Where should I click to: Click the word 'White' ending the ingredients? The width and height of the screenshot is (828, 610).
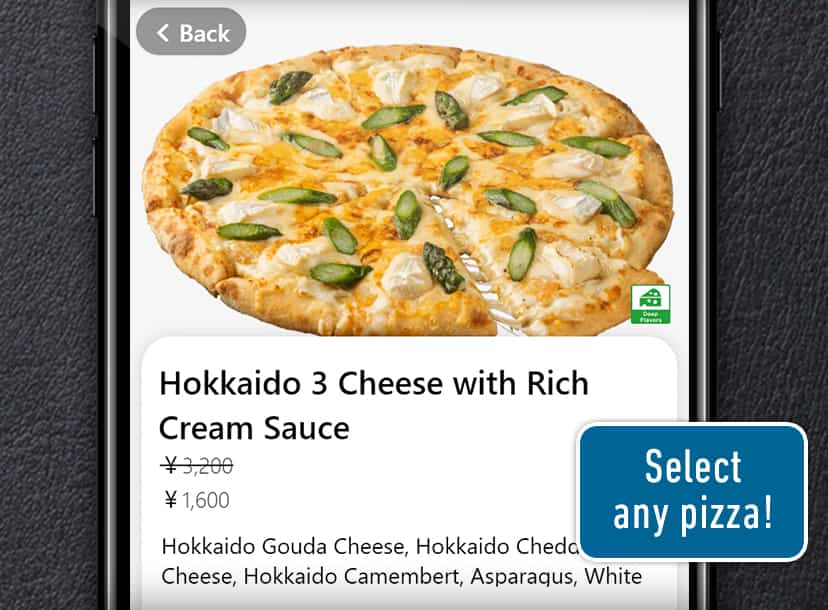tap(613, 576)
